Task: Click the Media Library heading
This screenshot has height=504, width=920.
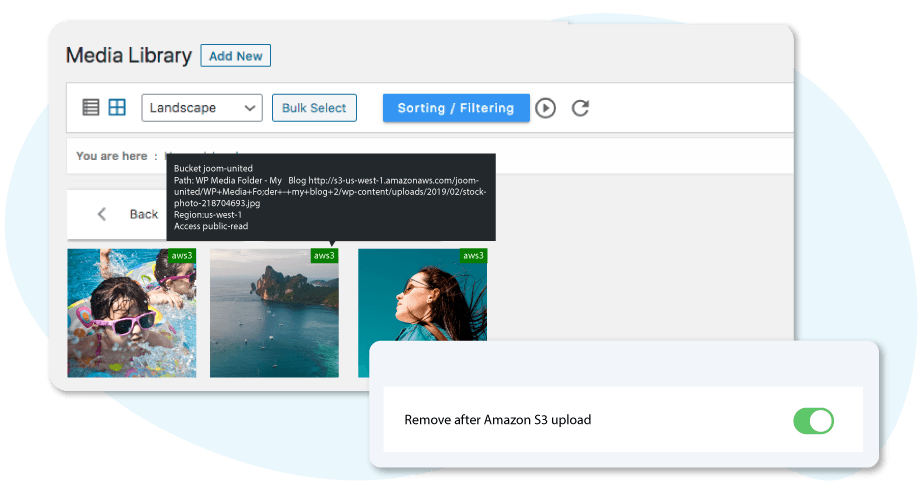Action: tap(128, 56)
